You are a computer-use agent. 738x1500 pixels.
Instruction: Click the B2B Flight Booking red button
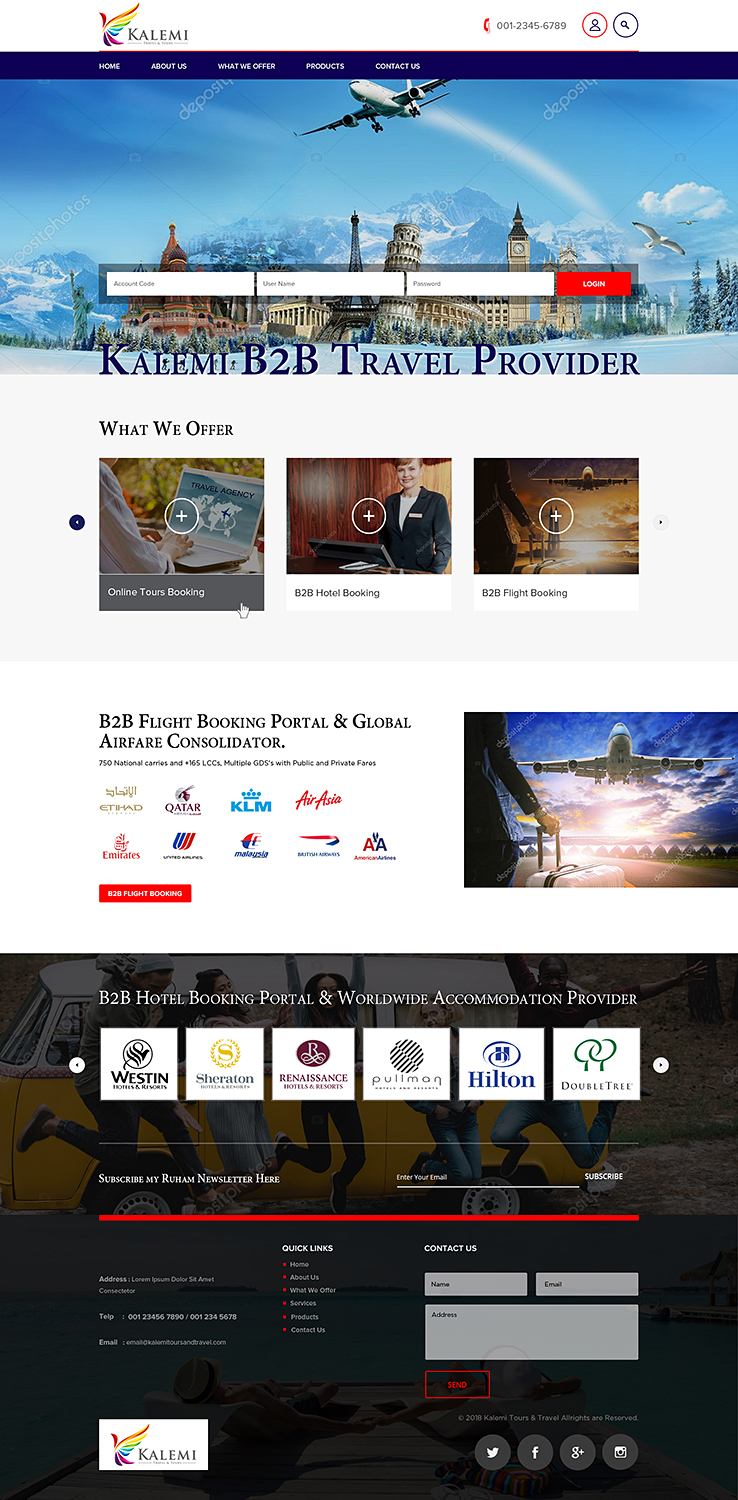[x=145, y=893]
